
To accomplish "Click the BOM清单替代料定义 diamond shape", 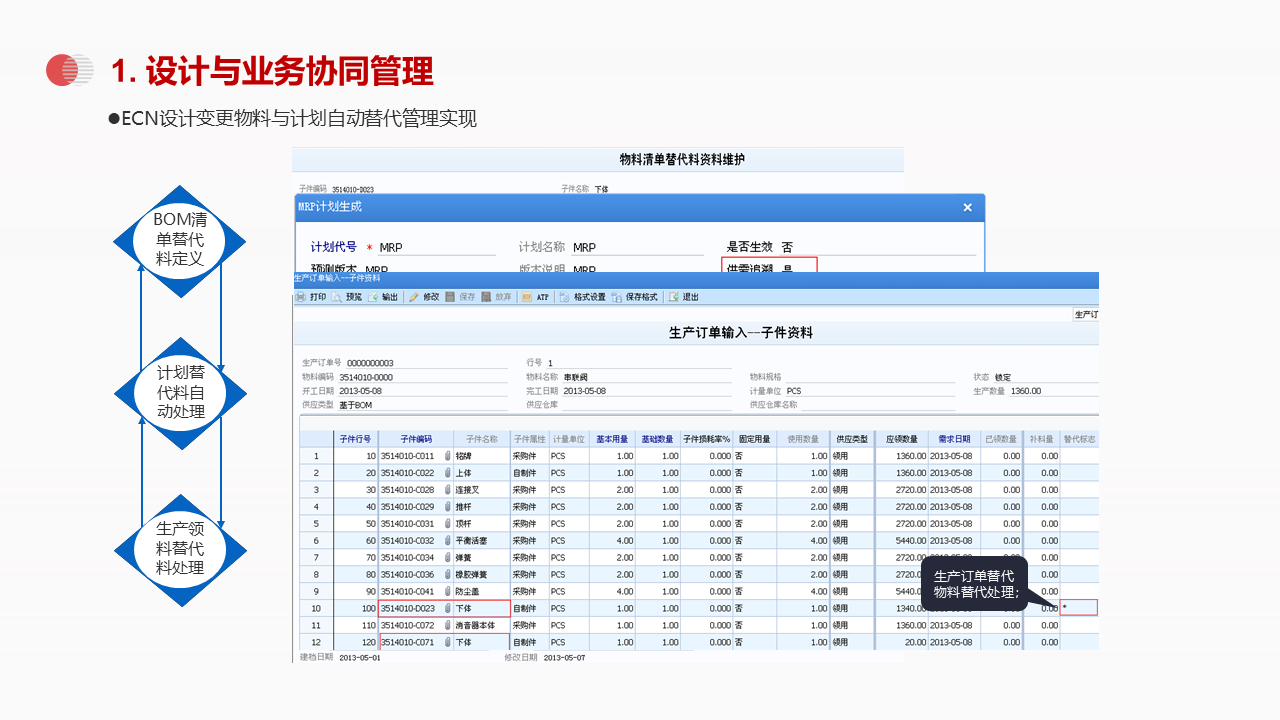I will (x=180, y=241).
